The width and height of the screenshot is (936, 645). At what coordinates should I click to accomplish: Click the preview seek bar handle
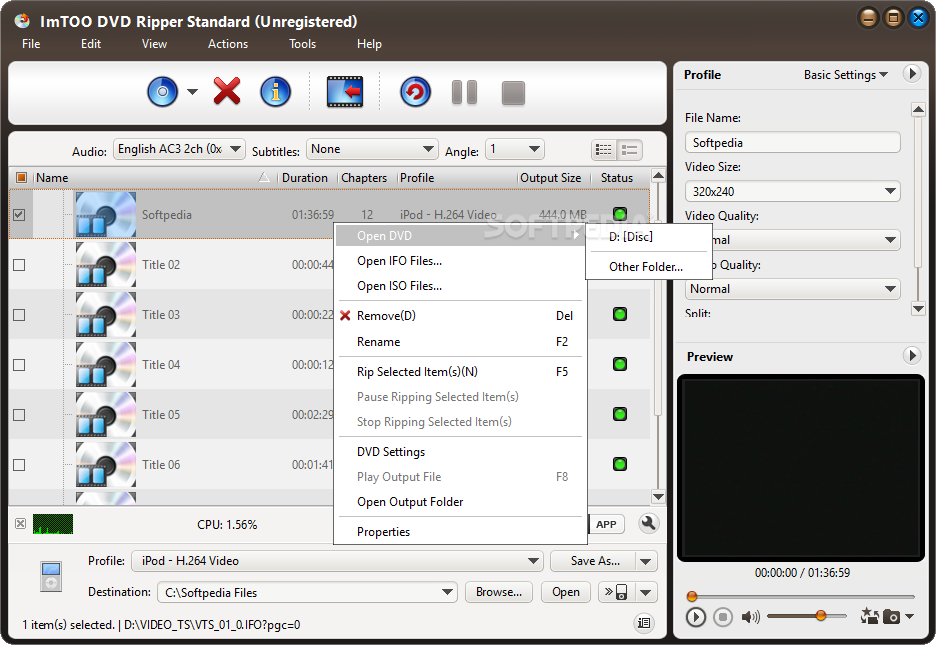tap(692, 595)
